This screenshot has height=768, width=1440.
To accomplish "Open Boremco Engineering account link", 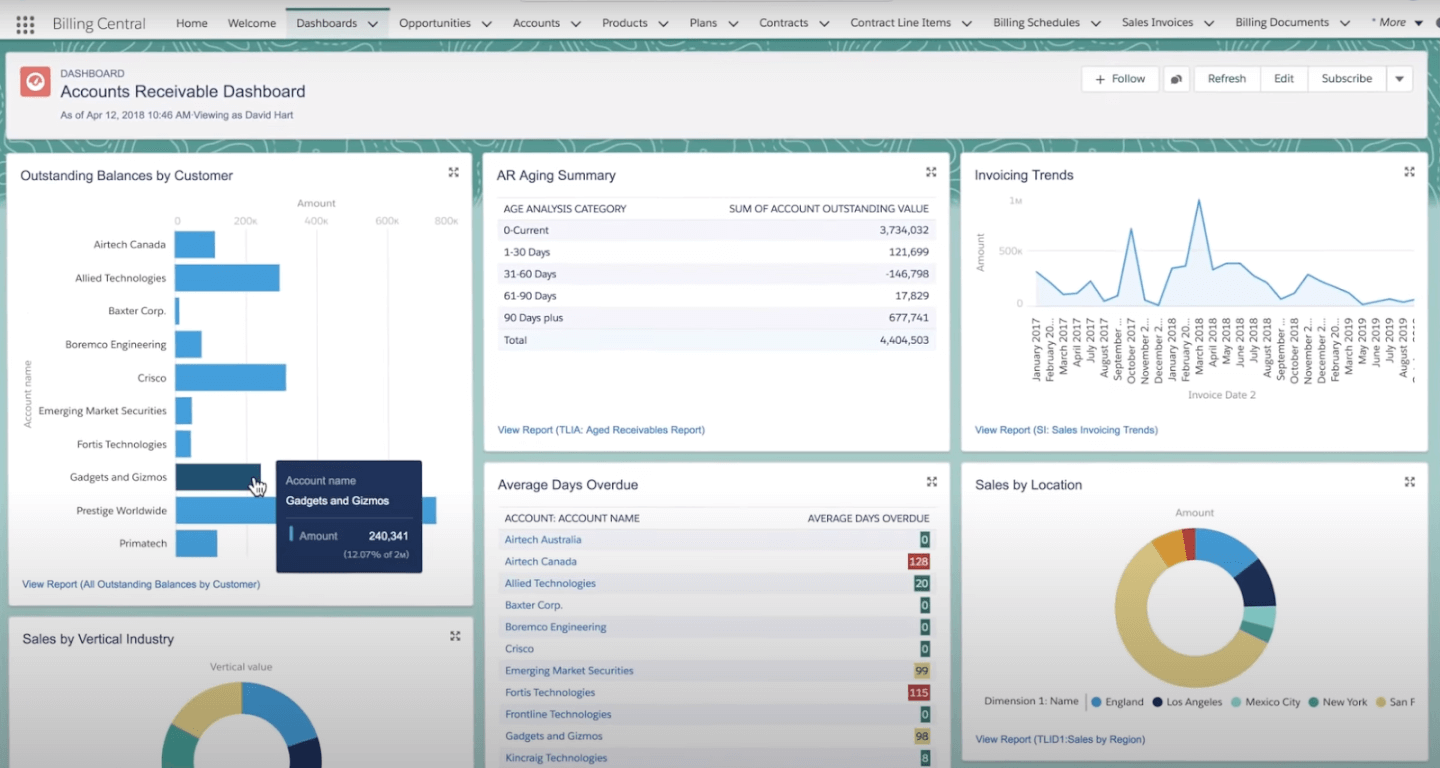I will (556, 628).
